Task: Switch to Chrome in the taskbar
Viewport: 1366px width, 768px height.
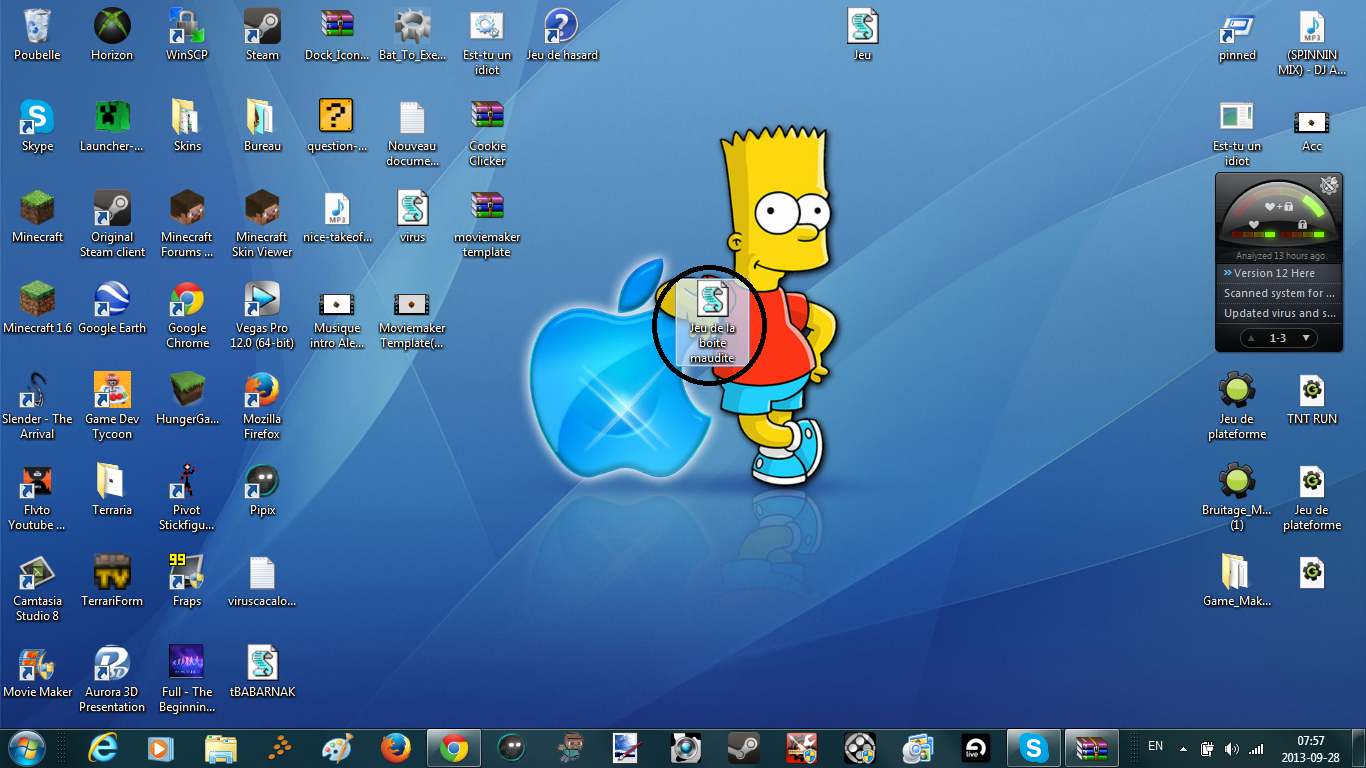Action: pyautogui.click(x=454, y=748)
